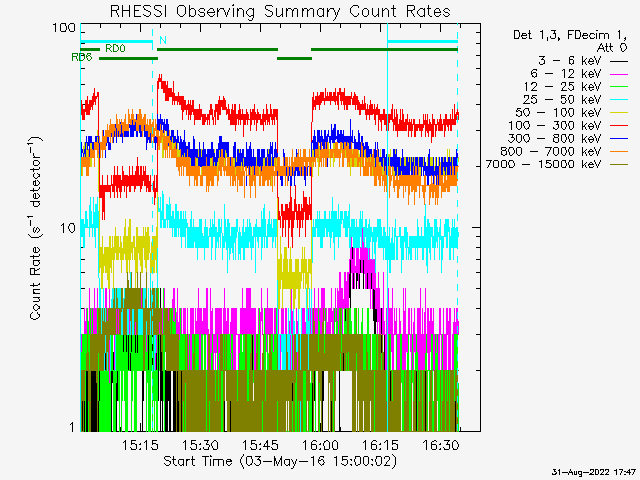
Task: Click the magenta legend line for 6 - 12 keV
Action: coord(619,74)
